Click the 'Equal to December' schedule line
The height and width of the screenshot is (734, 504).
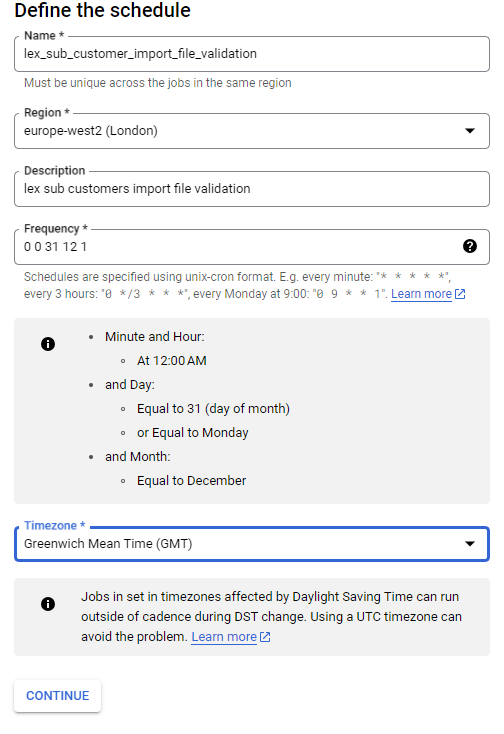tap(191, 481)
